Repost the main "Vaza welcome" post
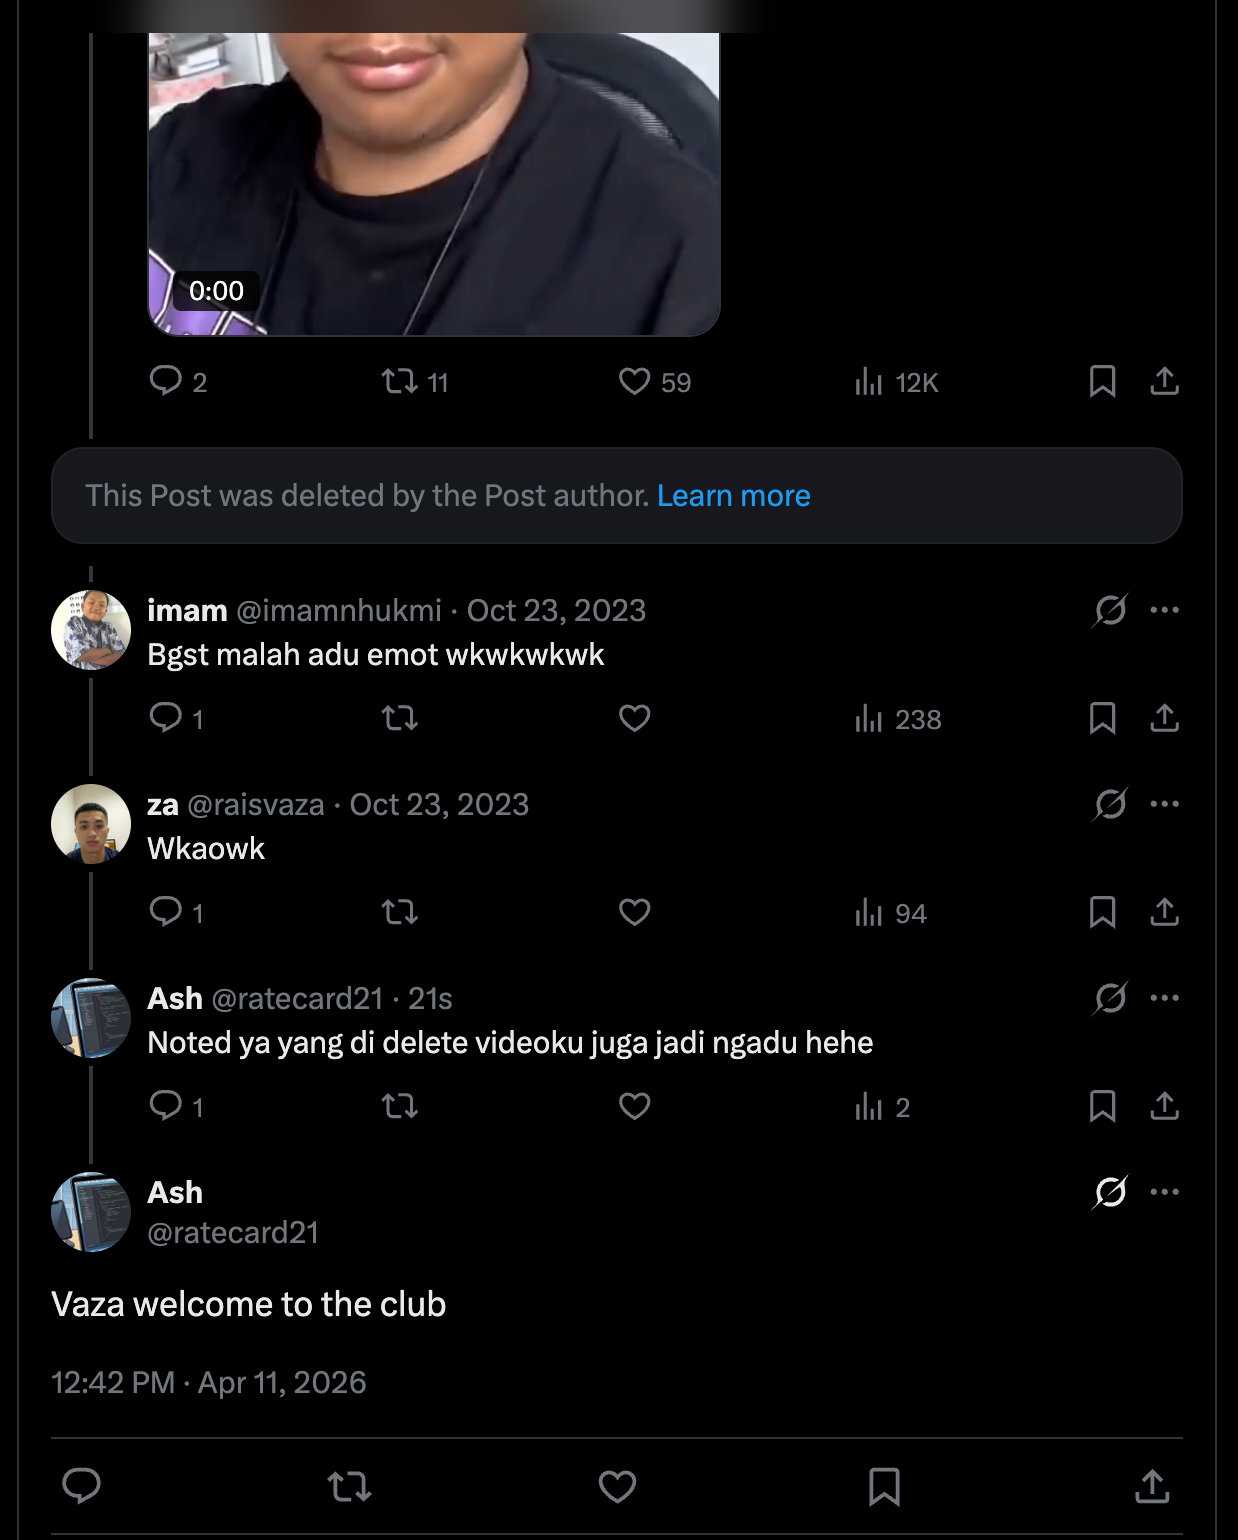Viewport: 1238px width, 1540px height. 349,1486
